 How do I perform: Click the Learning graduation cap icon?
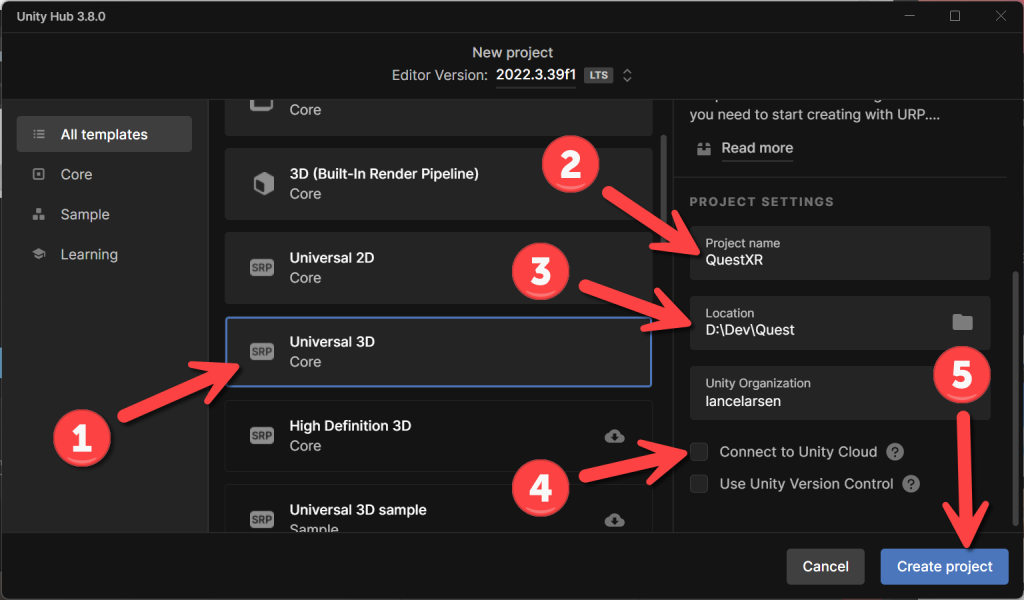(39, 254)
